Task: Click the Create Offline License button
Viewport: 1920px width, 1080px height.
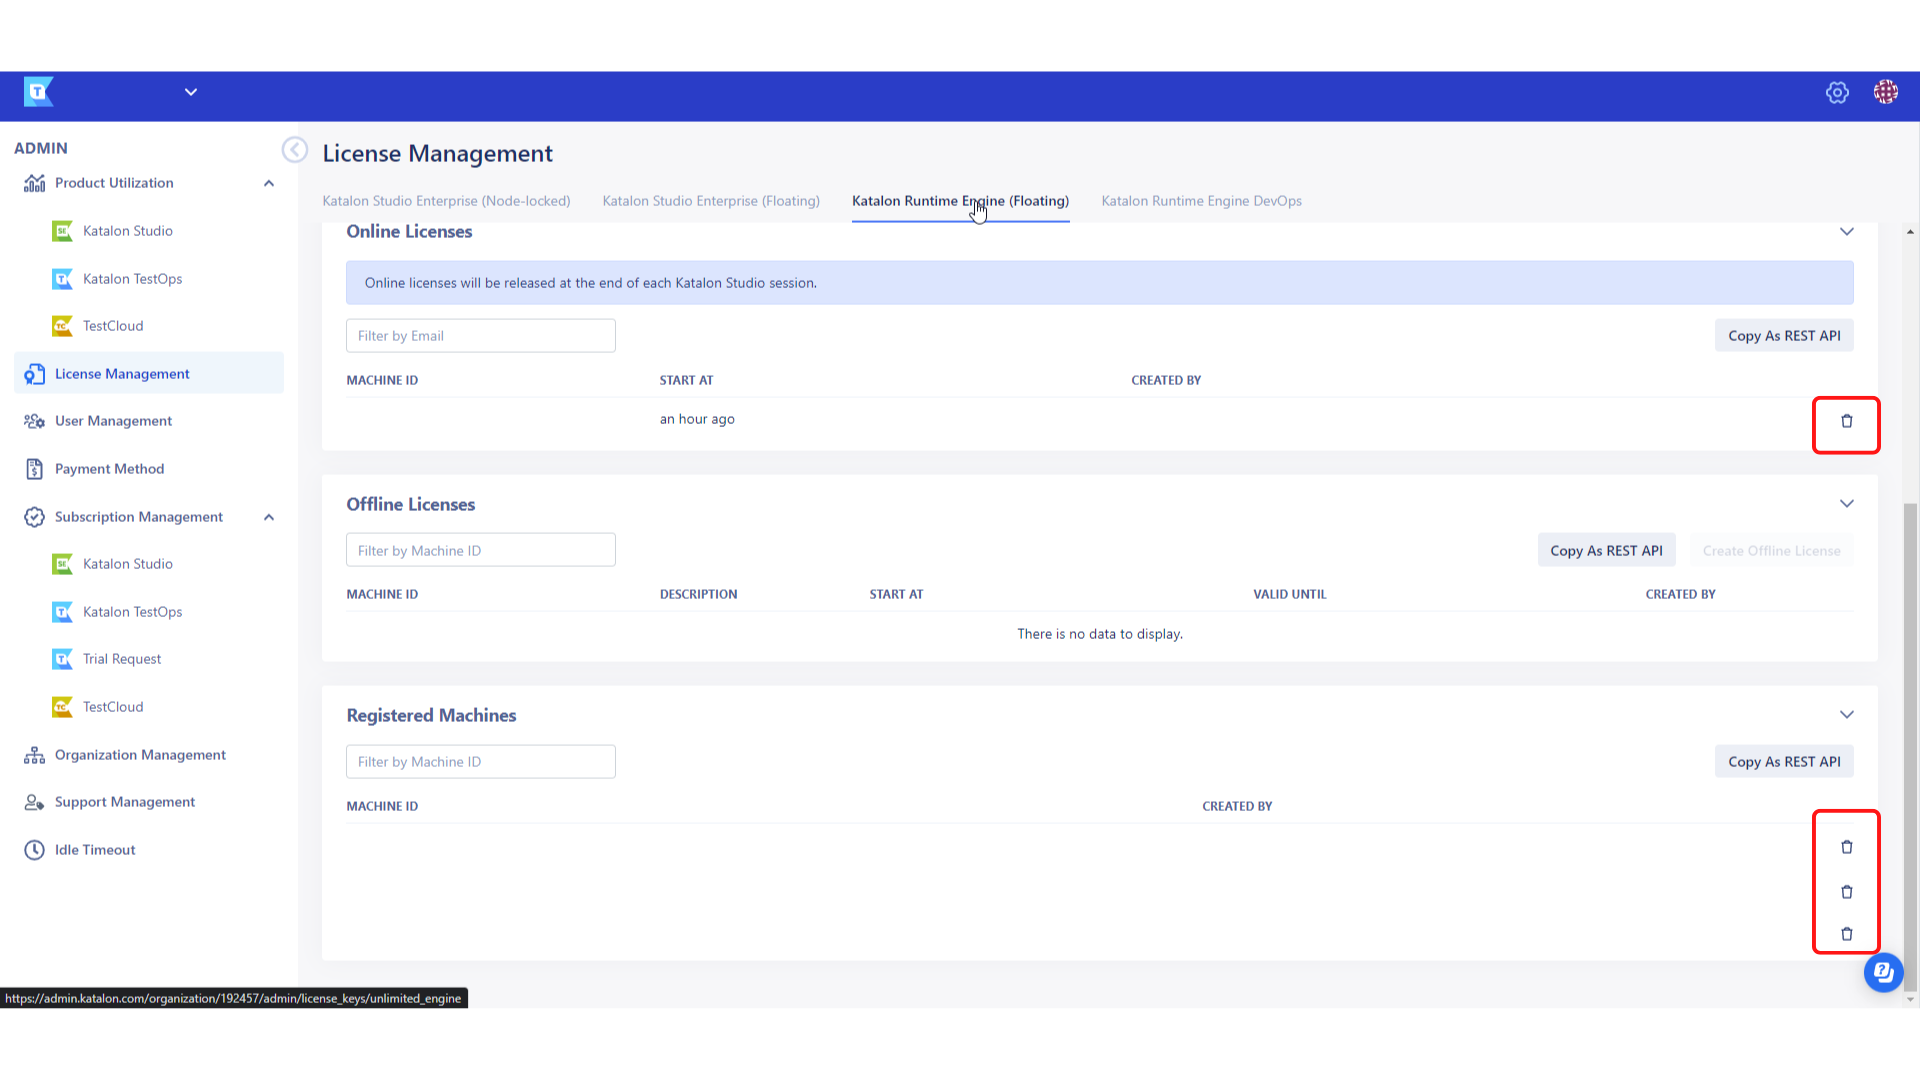Action: pyautogui.click(x=1771, y=550)
